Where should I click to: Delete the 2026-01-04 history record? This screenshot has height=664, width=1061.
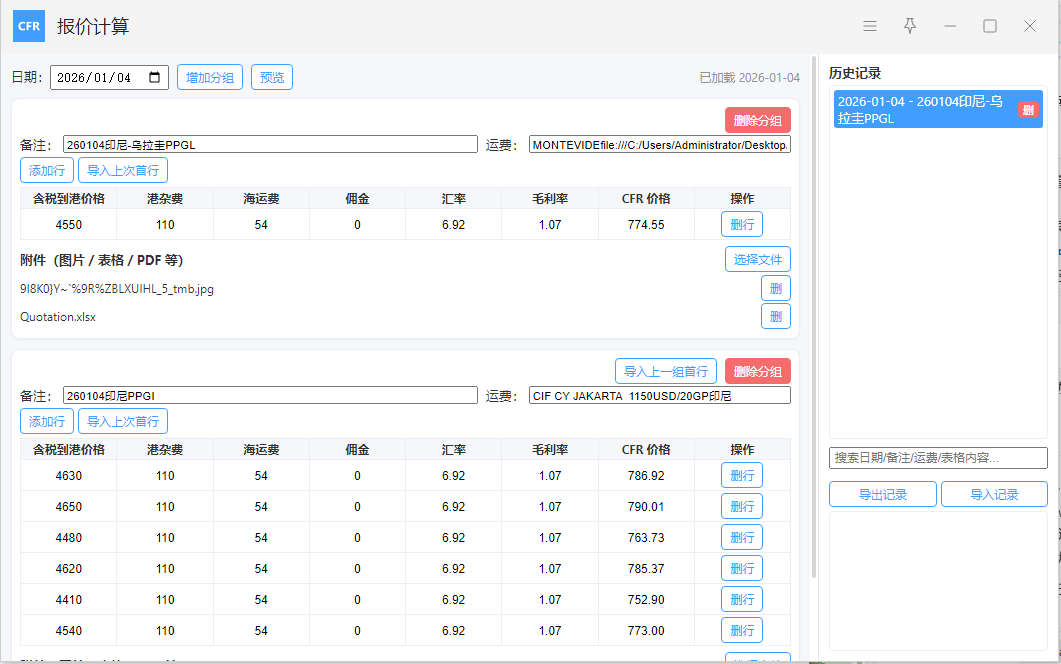click(x=1027, y=109)
